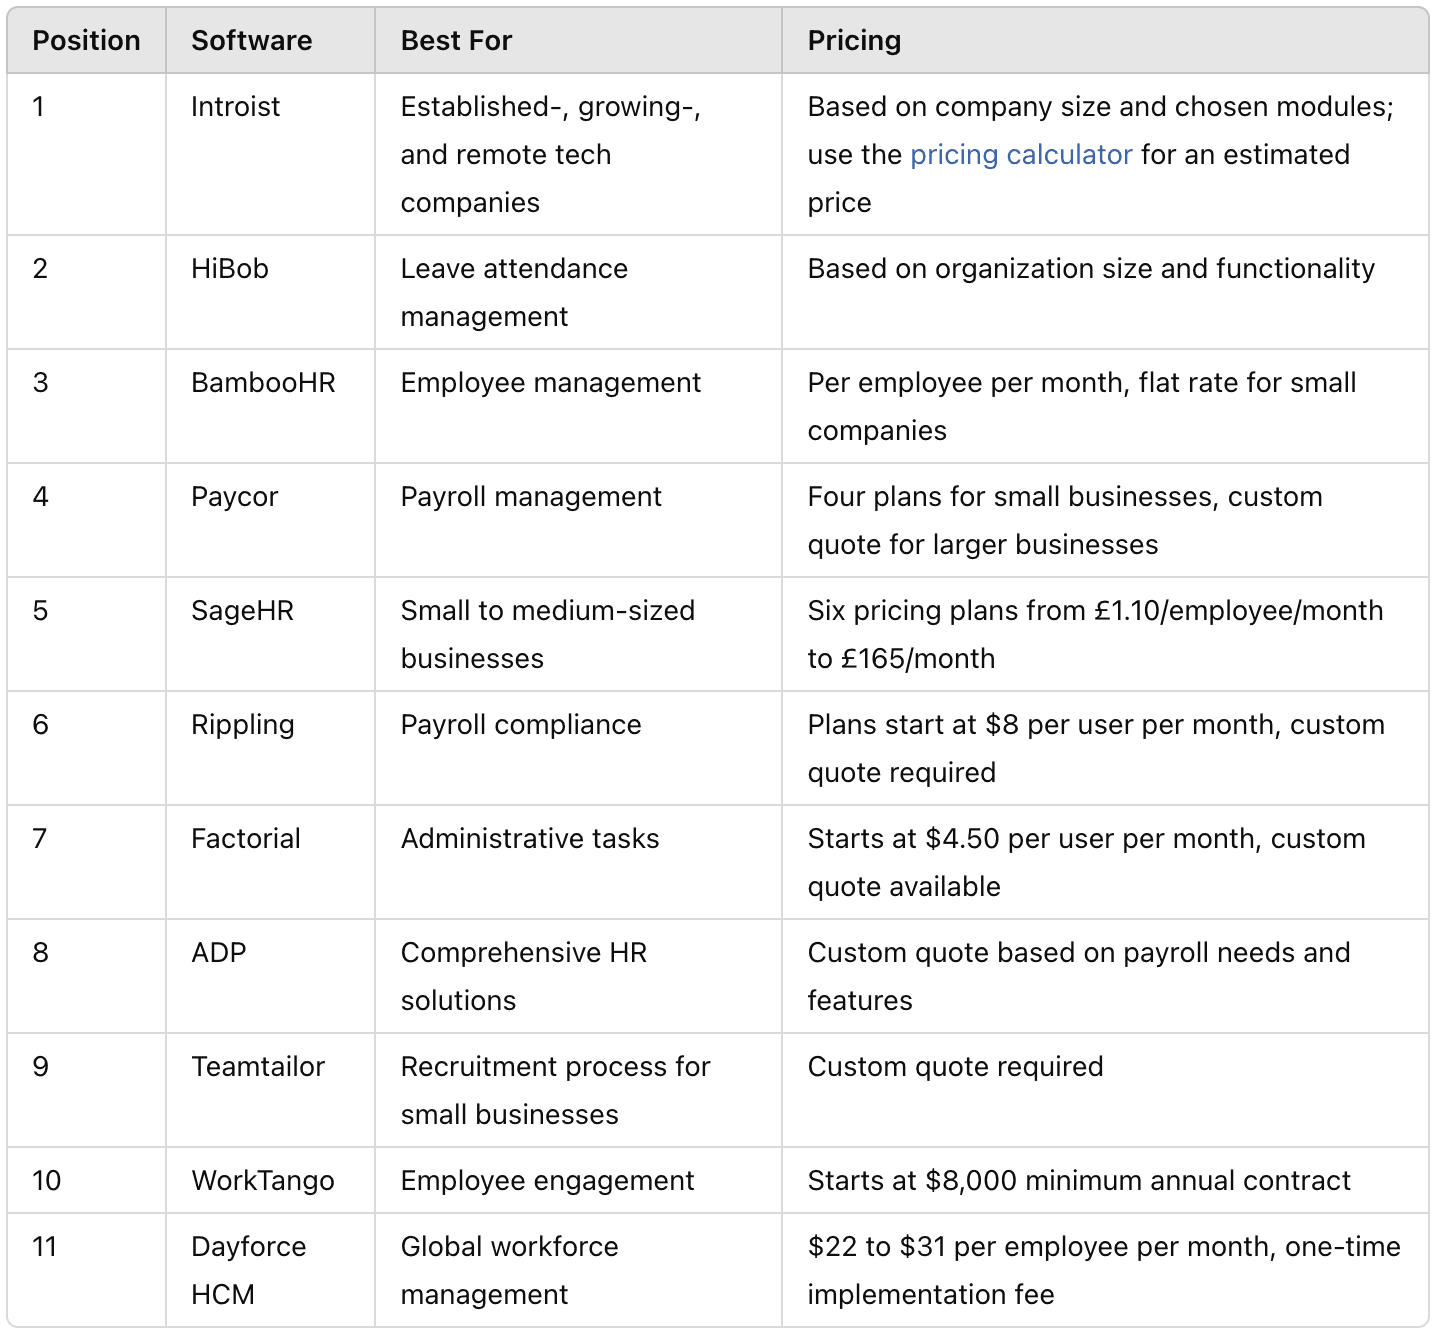The width and height of the screenshot is (1440, 1328).
Task: Select the WorkTango software cell
Action: 270,1180
